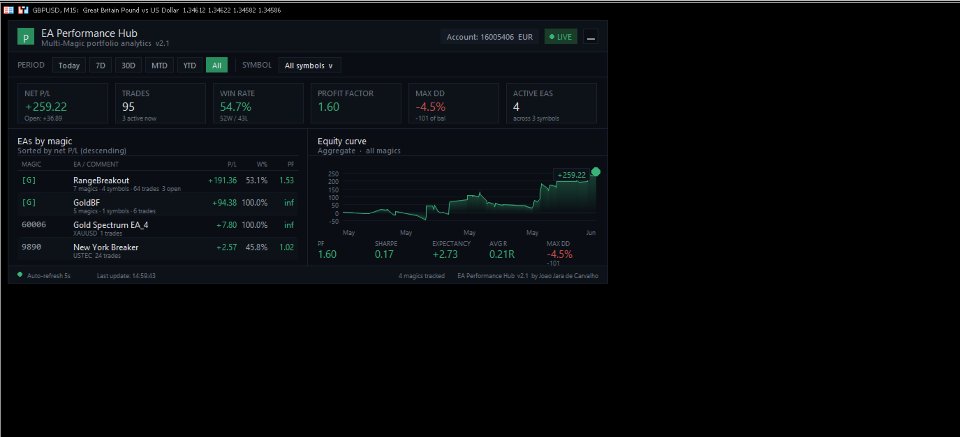Click the +191.36 P/L value for RangeBreakout
This screenshot has width=960, height=437.
pos(222,181)
